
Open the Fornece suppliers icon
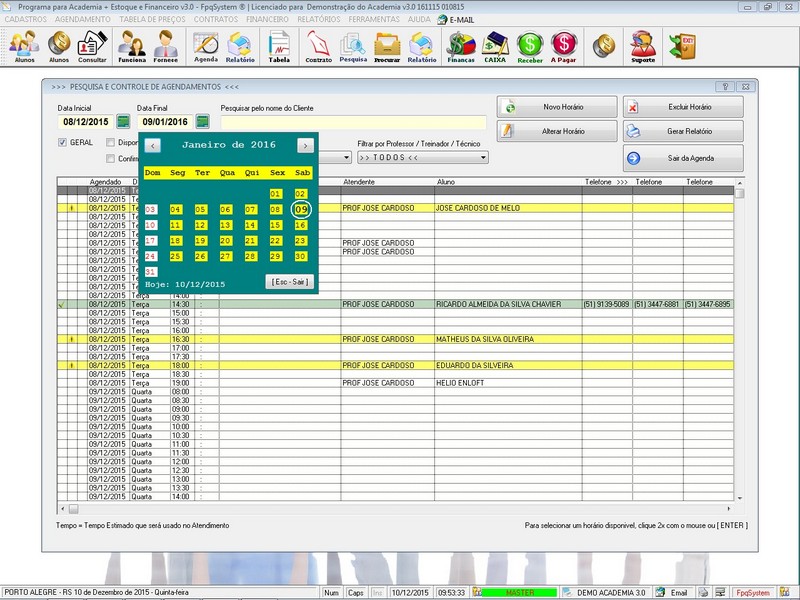point(166,46)
